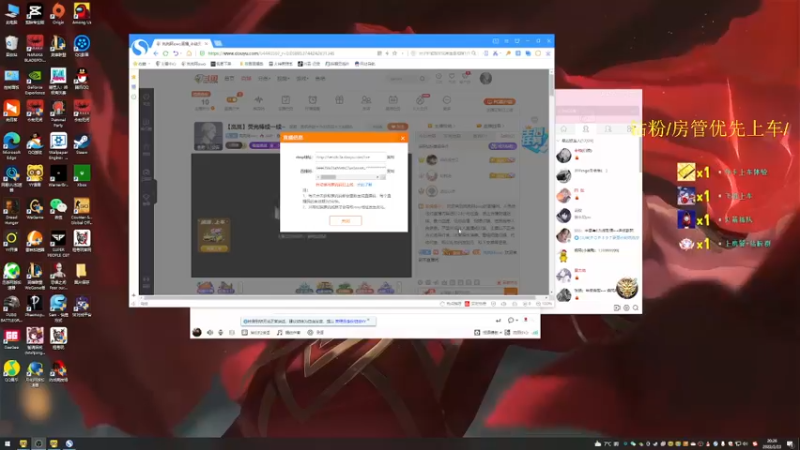800x450 pixels.
Task: Copy the stream key in dialog
Action: point(390,171)
